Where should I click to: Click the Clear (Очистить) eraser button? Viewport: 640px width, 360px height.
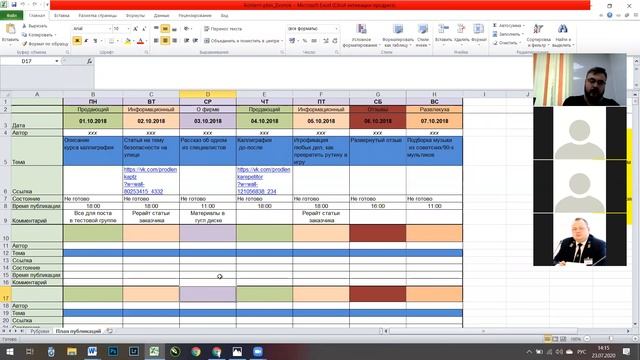point(506,43)
